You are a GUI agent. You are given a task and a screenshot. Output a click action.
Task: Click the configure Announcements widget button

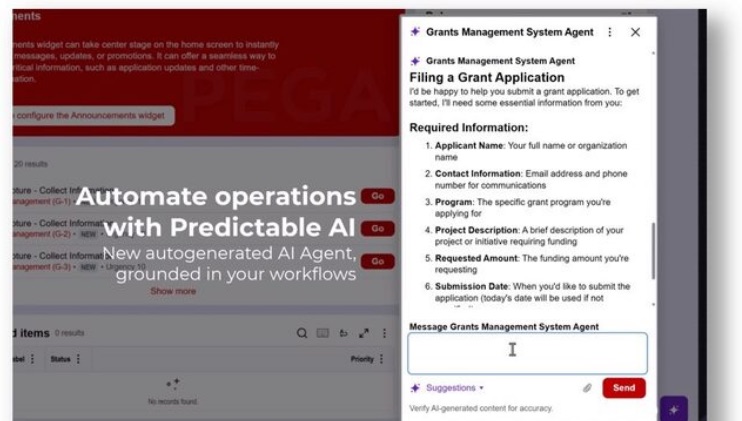coord(92,115)
